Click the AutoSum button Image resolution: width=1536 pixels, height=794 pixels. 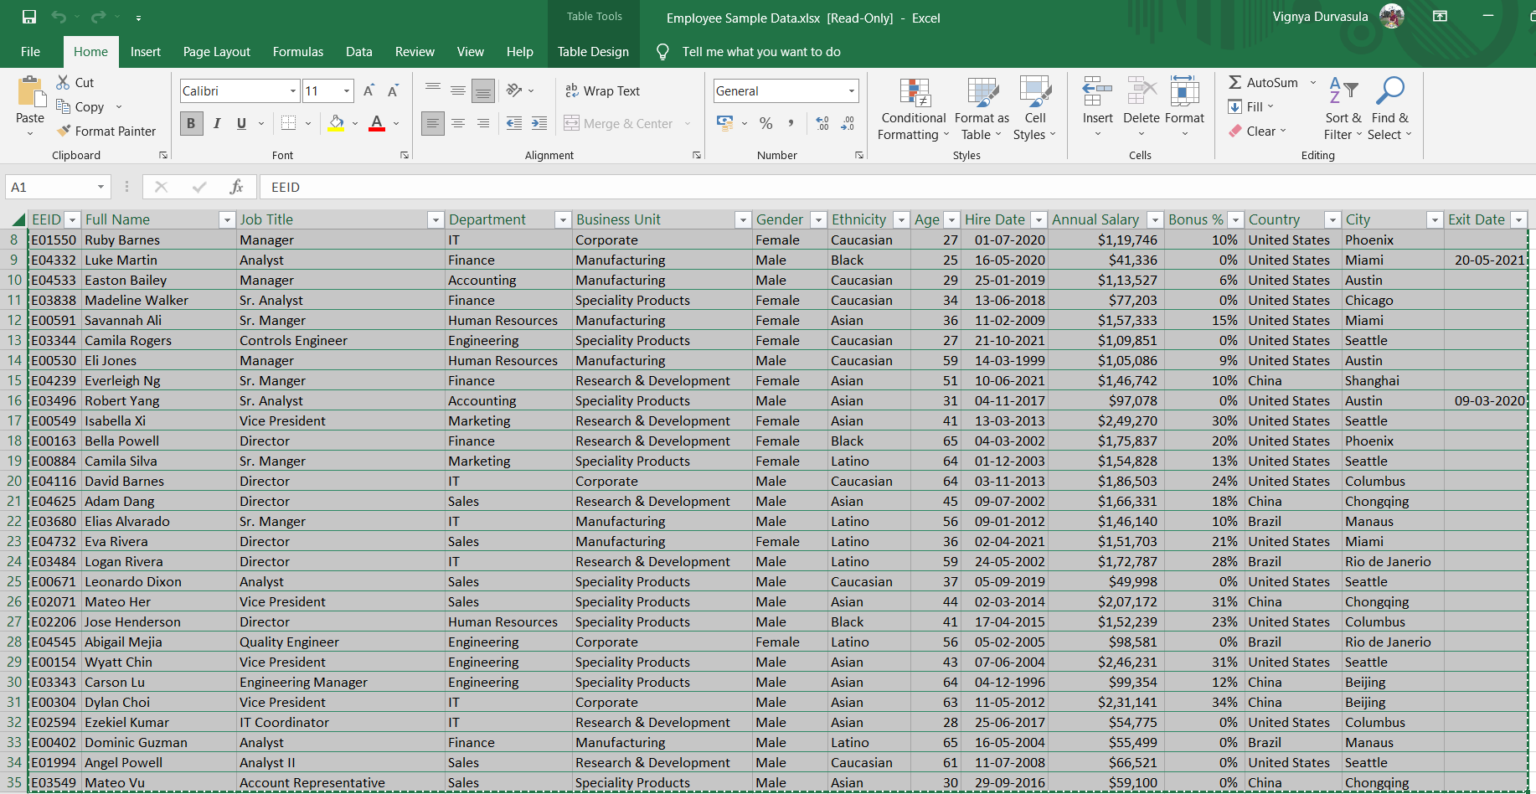click(x=1263, y=83)
